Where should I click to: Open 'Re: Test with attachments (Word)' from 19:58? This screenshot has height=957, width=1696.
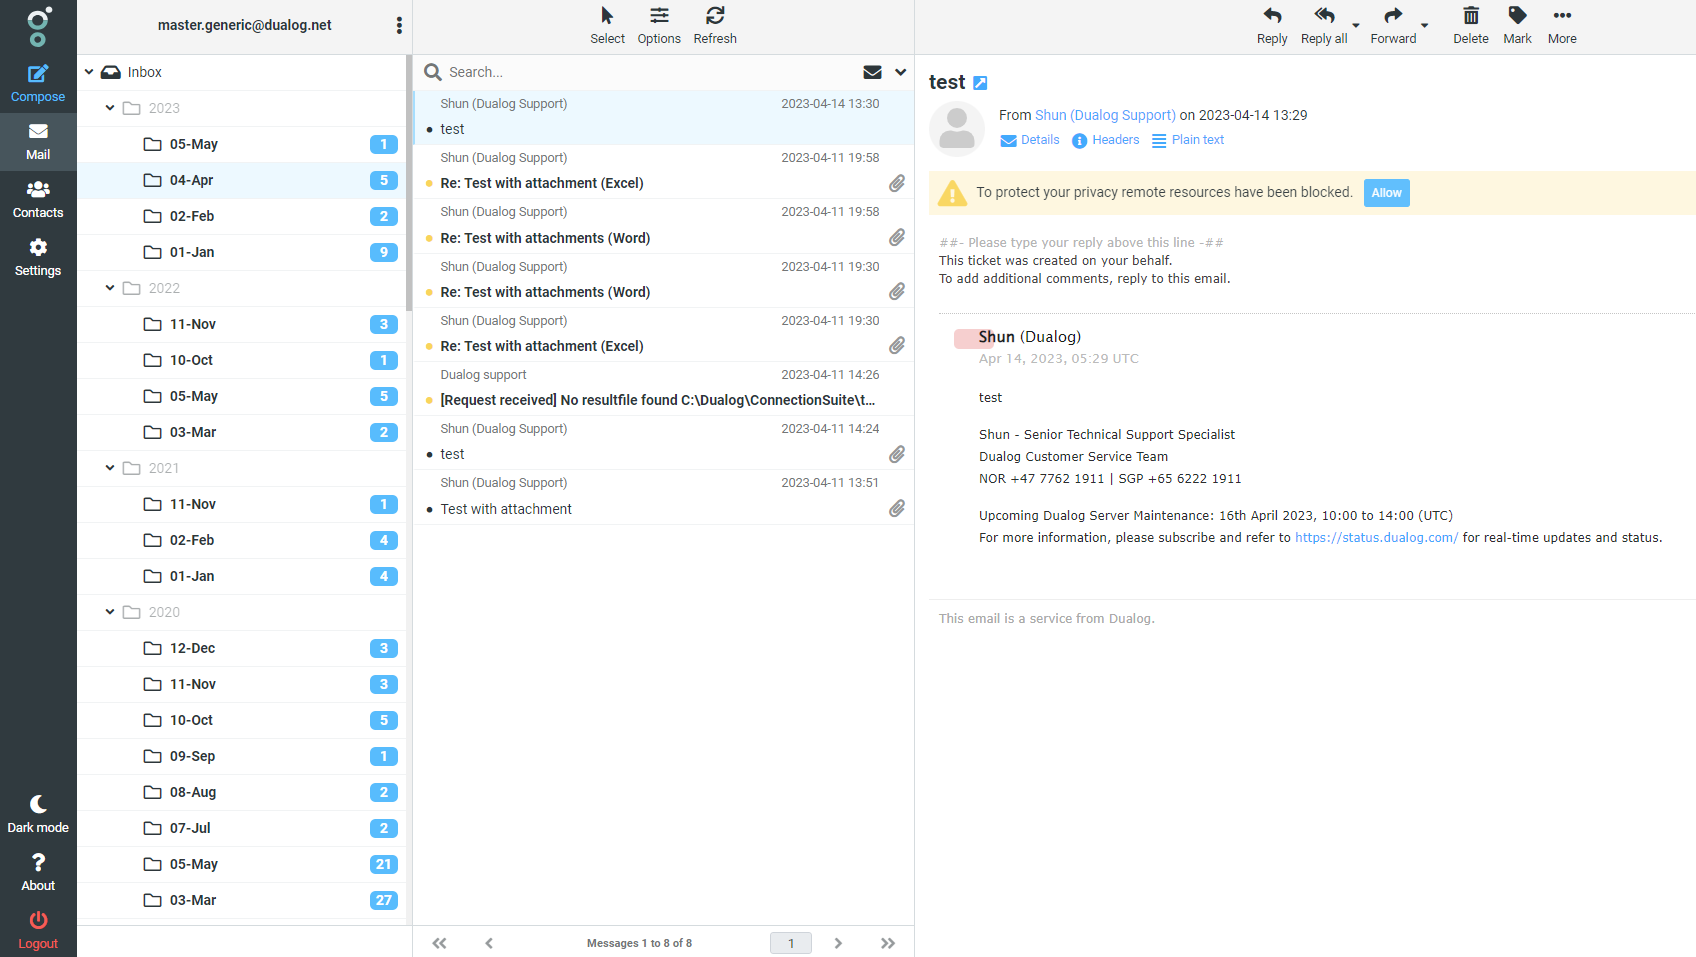[664, 226]
